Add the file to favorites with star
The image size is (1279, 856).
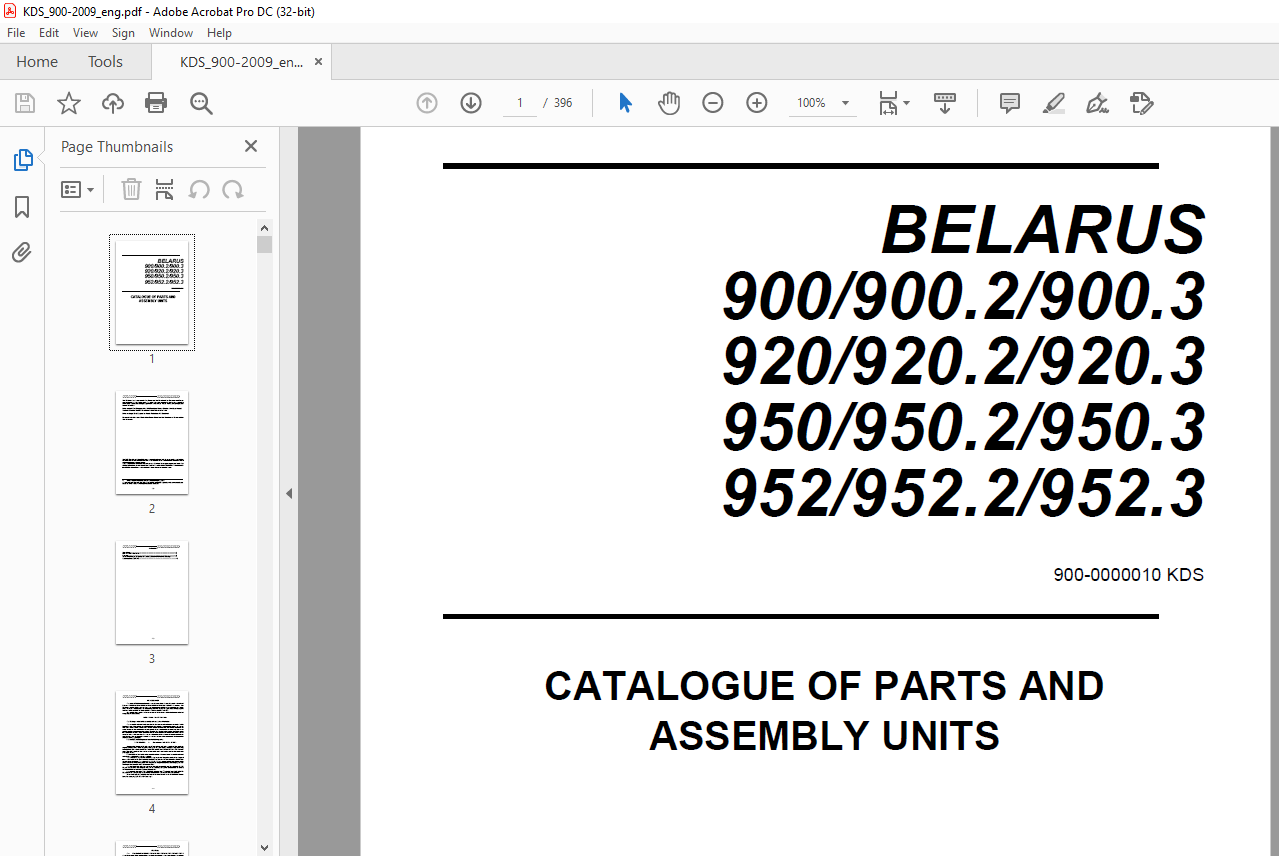tap(69, 103)
